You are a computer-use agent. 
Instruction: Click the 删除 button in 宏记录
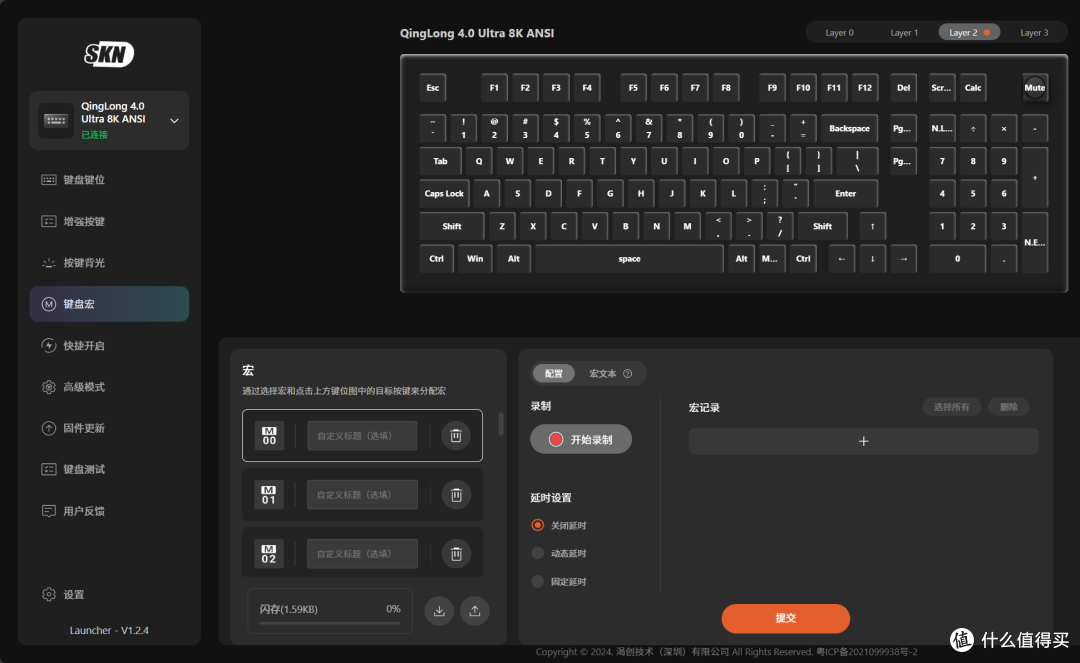[1008, 407]
